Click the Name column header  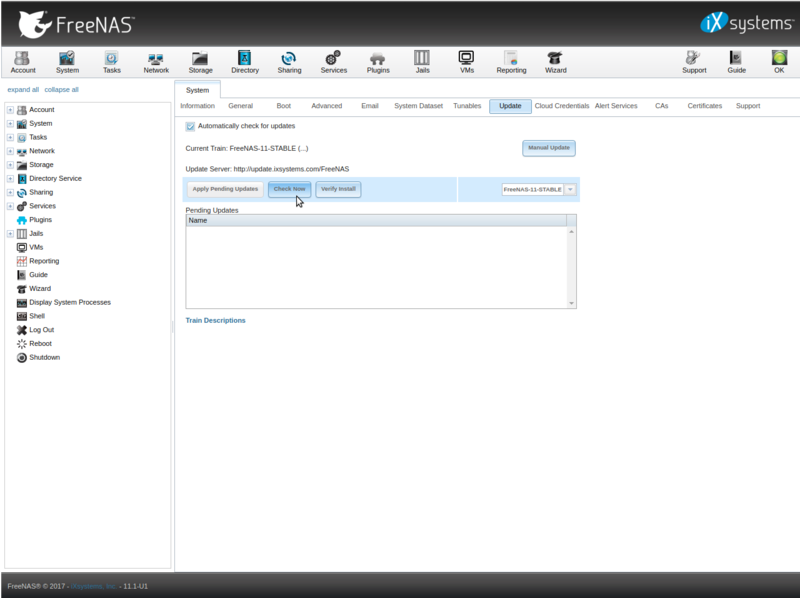point(377,220)
